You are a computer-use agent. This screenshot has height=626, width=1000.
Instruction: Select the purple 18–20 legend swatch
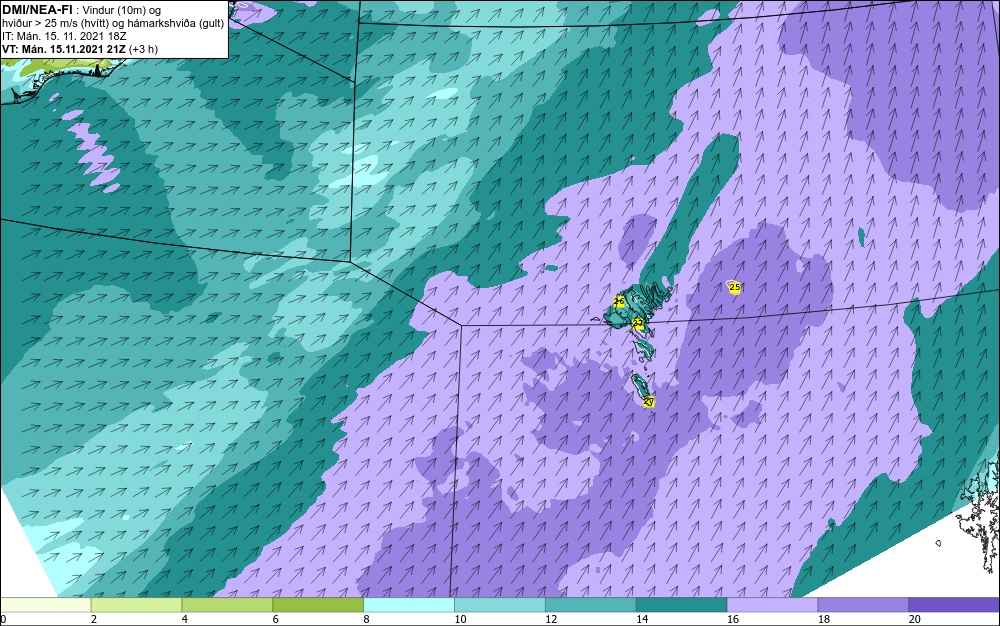pos(864,605)
